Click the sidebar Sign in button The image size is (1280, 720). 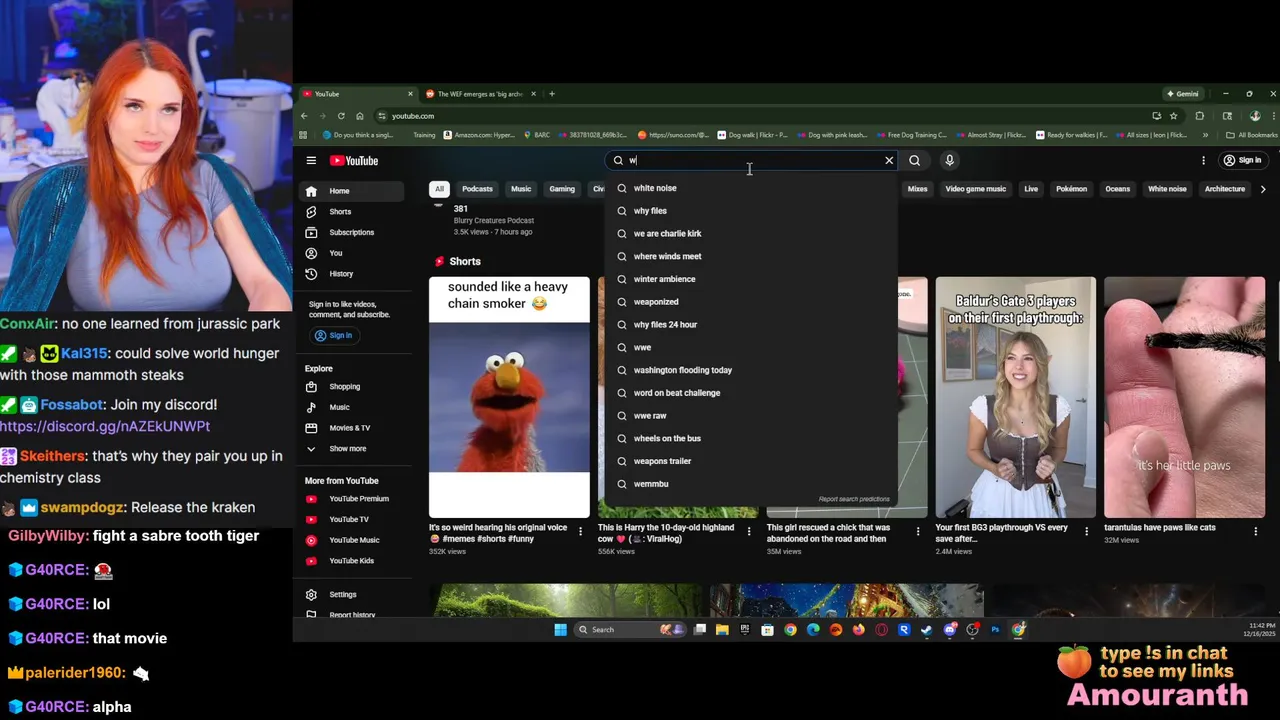pyautogui.click(x=333, y=335)
